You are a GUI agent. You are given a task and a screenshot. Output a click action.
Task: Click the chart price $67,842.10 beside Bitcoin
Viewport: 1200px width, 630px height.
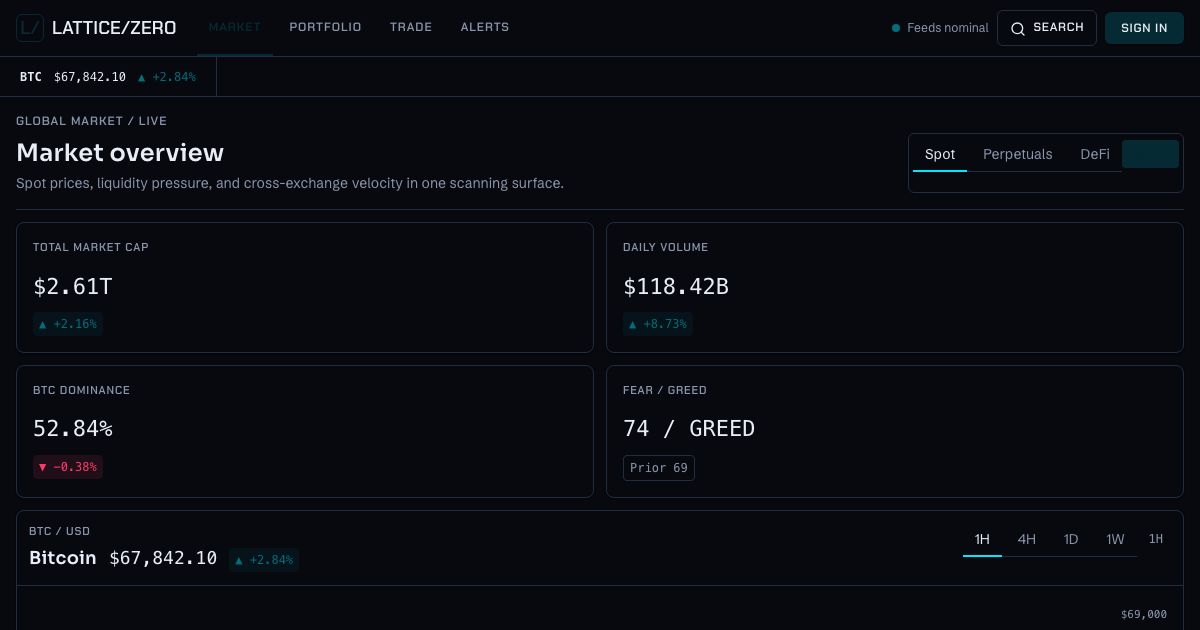tap(163, 558)
